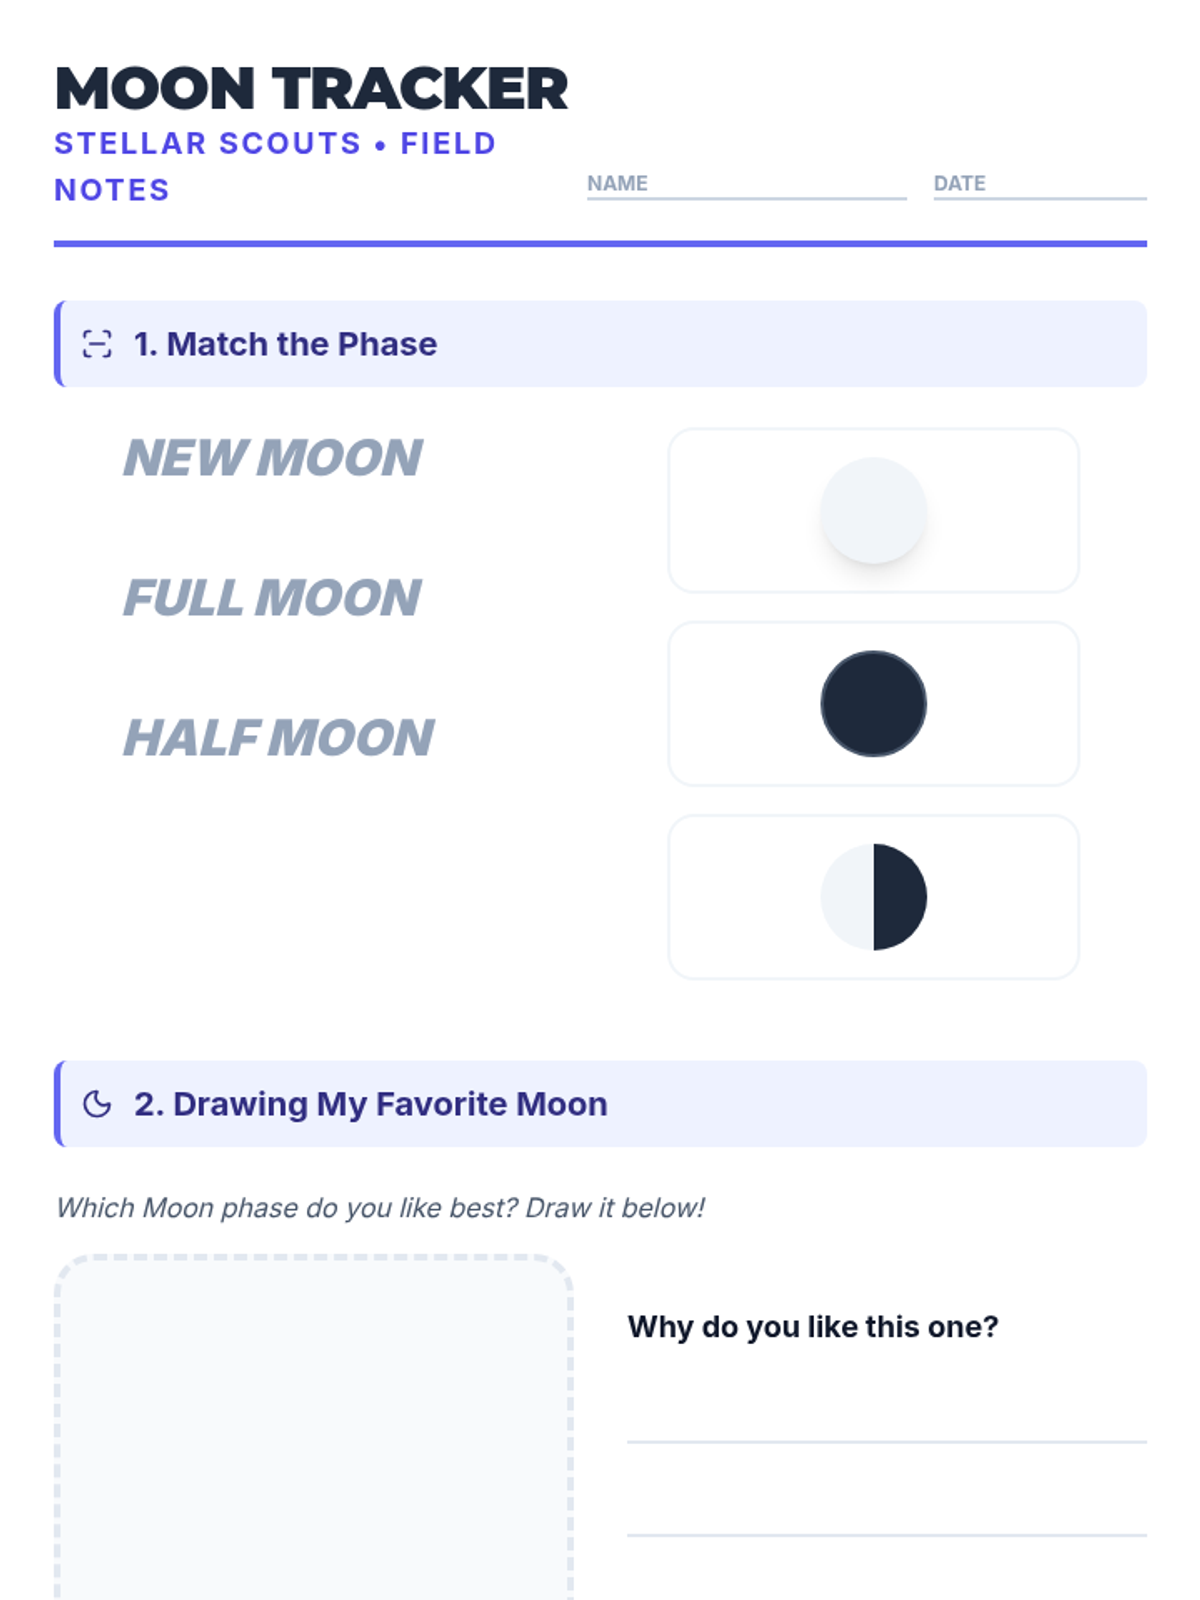Click into the NAME field
The image size is (1200, 1600).
(x=747, y=184)
